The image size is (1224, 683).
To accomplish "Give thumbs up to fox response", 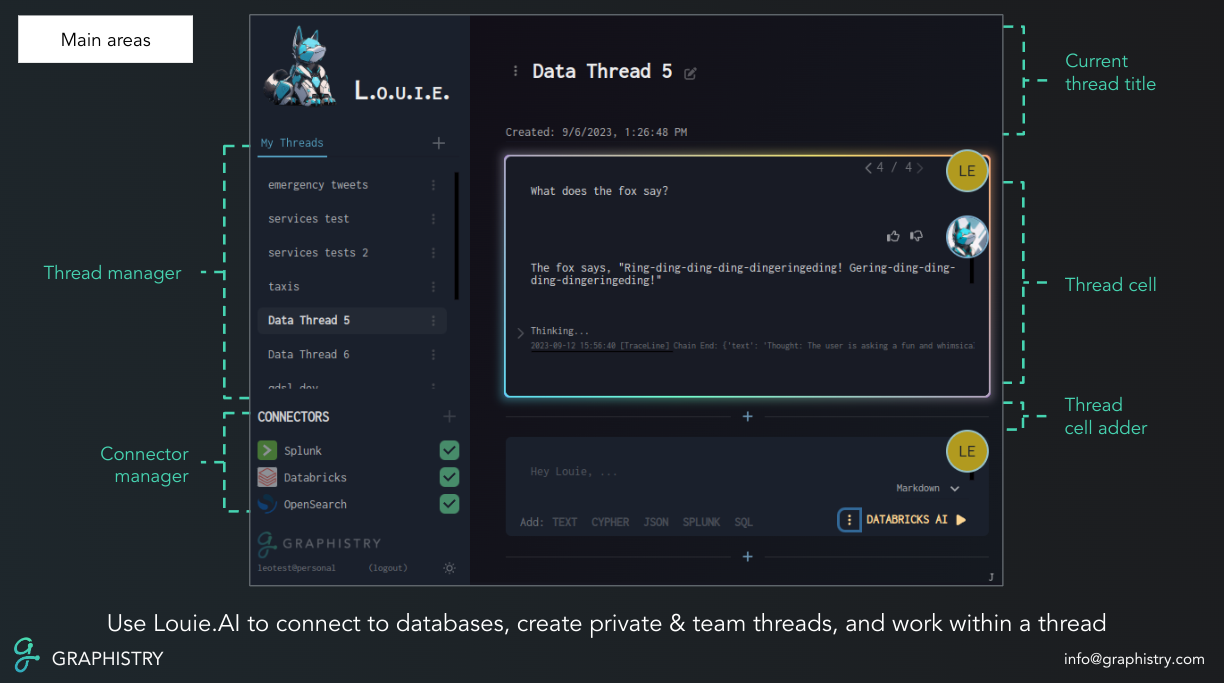I will pyautogui.click(x=893, y=236).
